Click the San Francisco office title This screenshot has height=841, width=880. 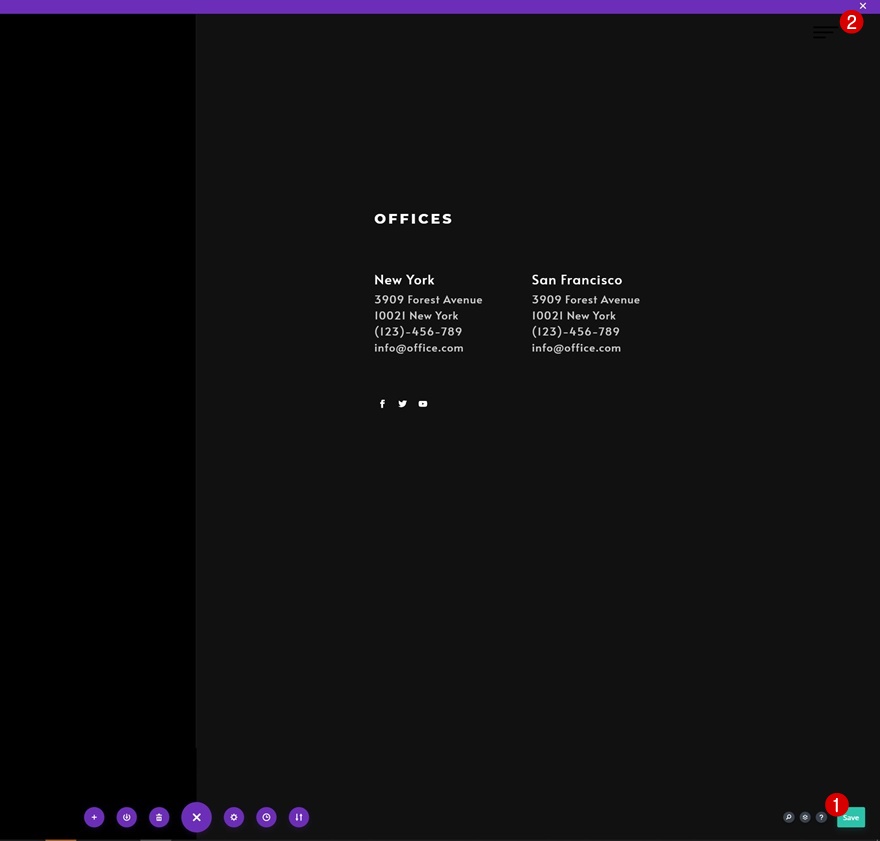576,280
